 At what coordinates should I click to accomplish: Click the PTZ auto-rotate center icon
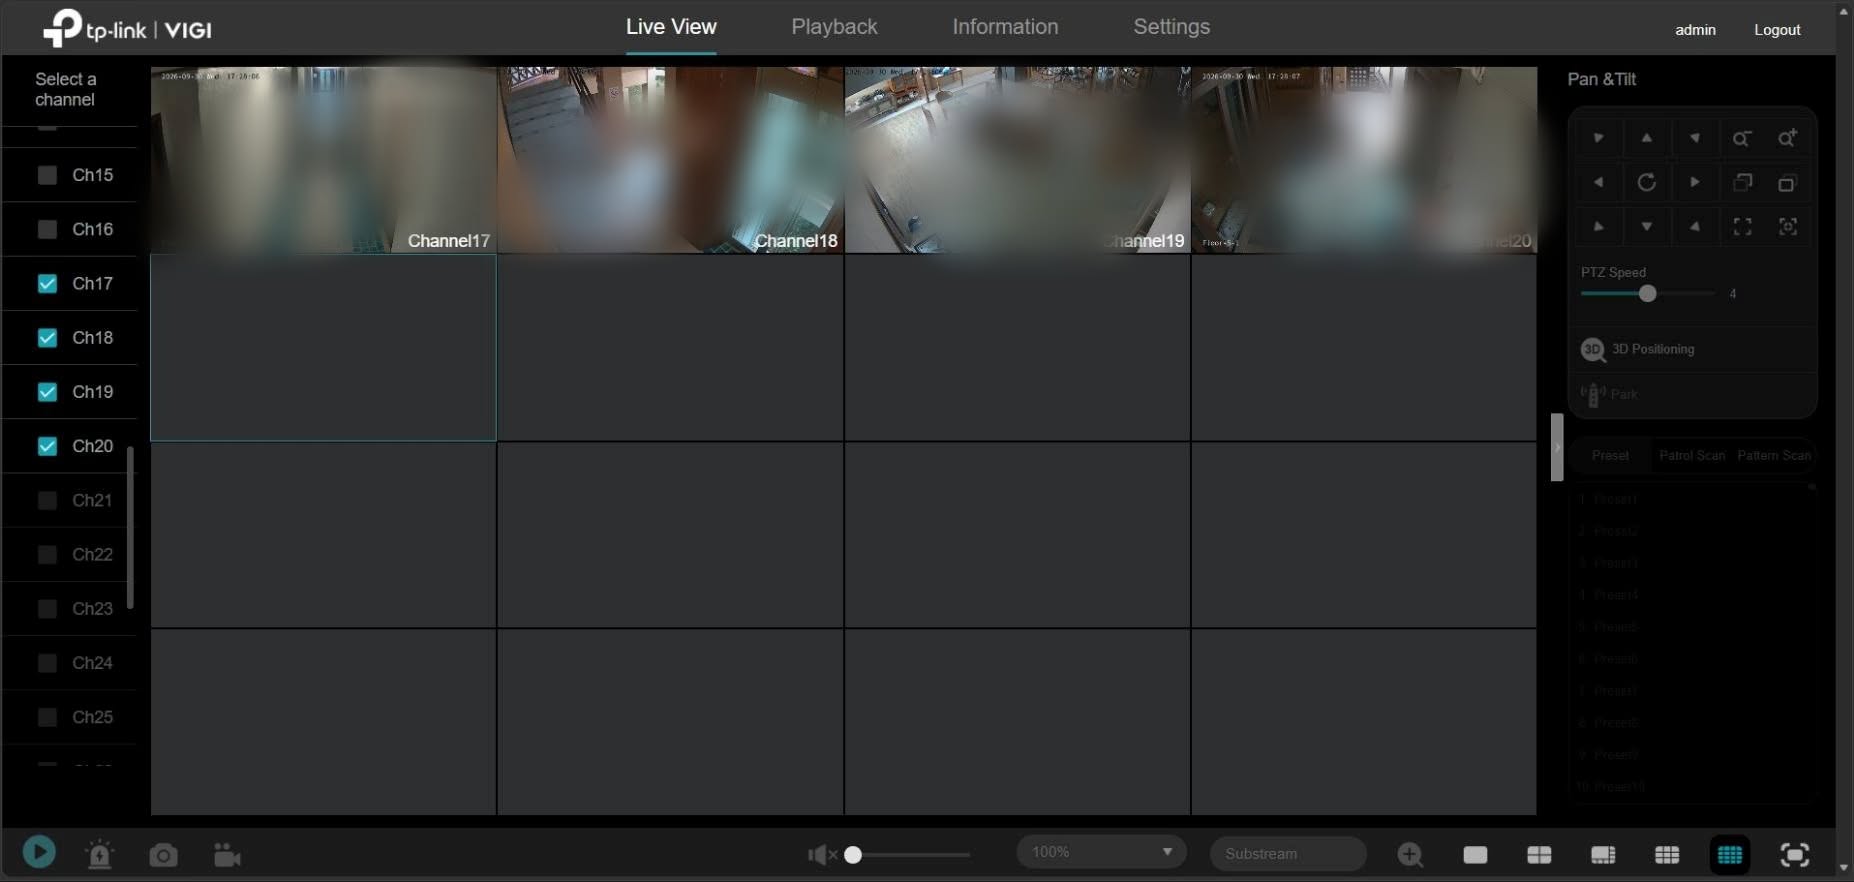click(1646, 182)
